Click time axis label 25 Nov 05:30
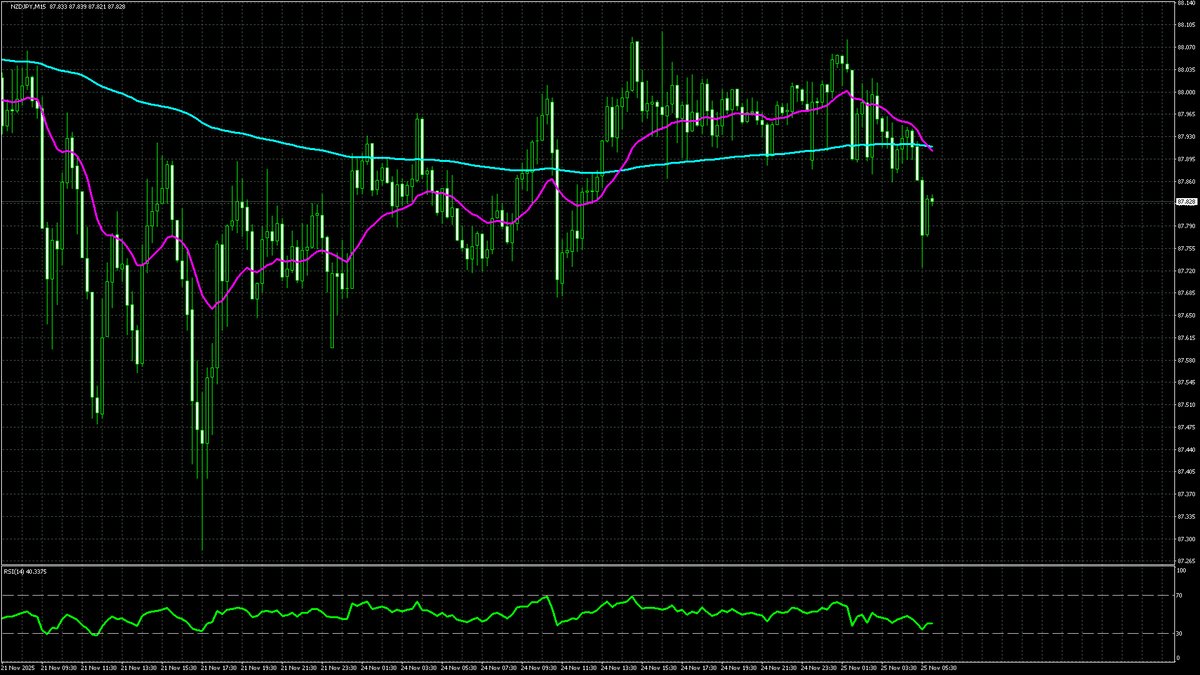 click(x=941, y=668)
